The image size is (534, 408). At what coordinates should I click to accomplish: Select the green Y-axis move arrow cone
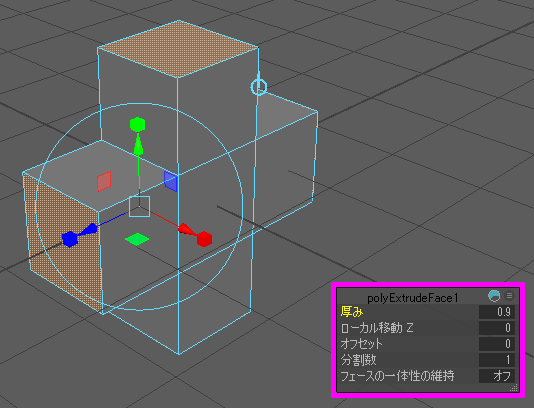pos(138,145)
